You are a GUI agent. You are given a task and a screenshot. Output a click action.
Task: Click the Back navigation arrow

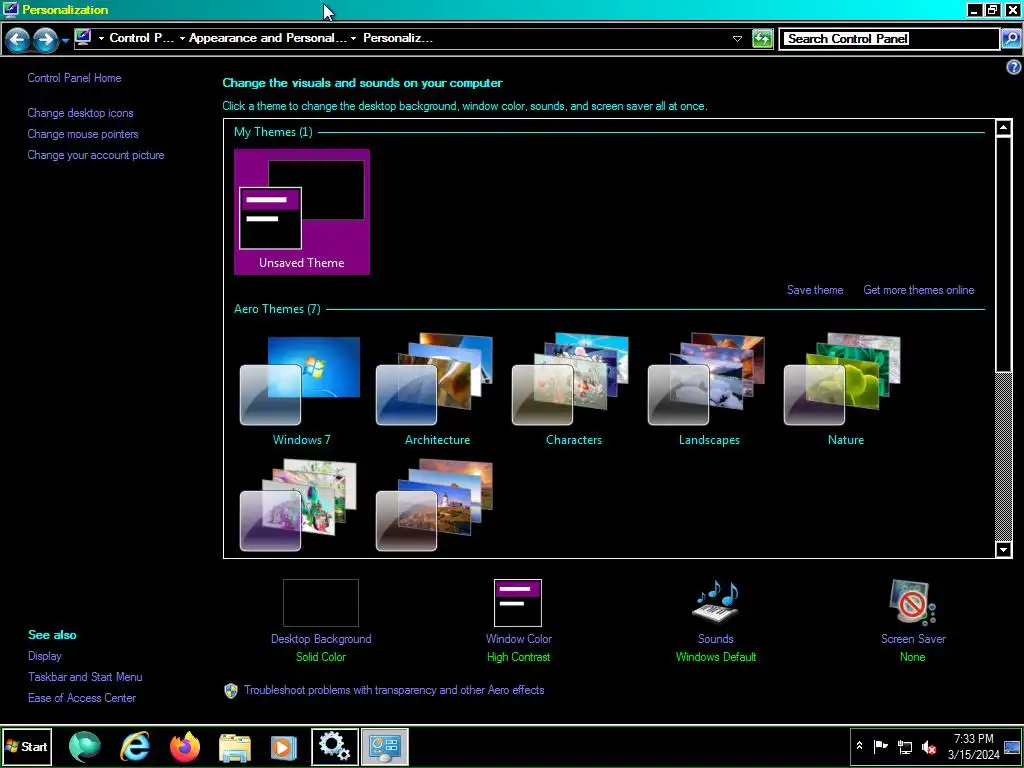click(x=18, y=40)
